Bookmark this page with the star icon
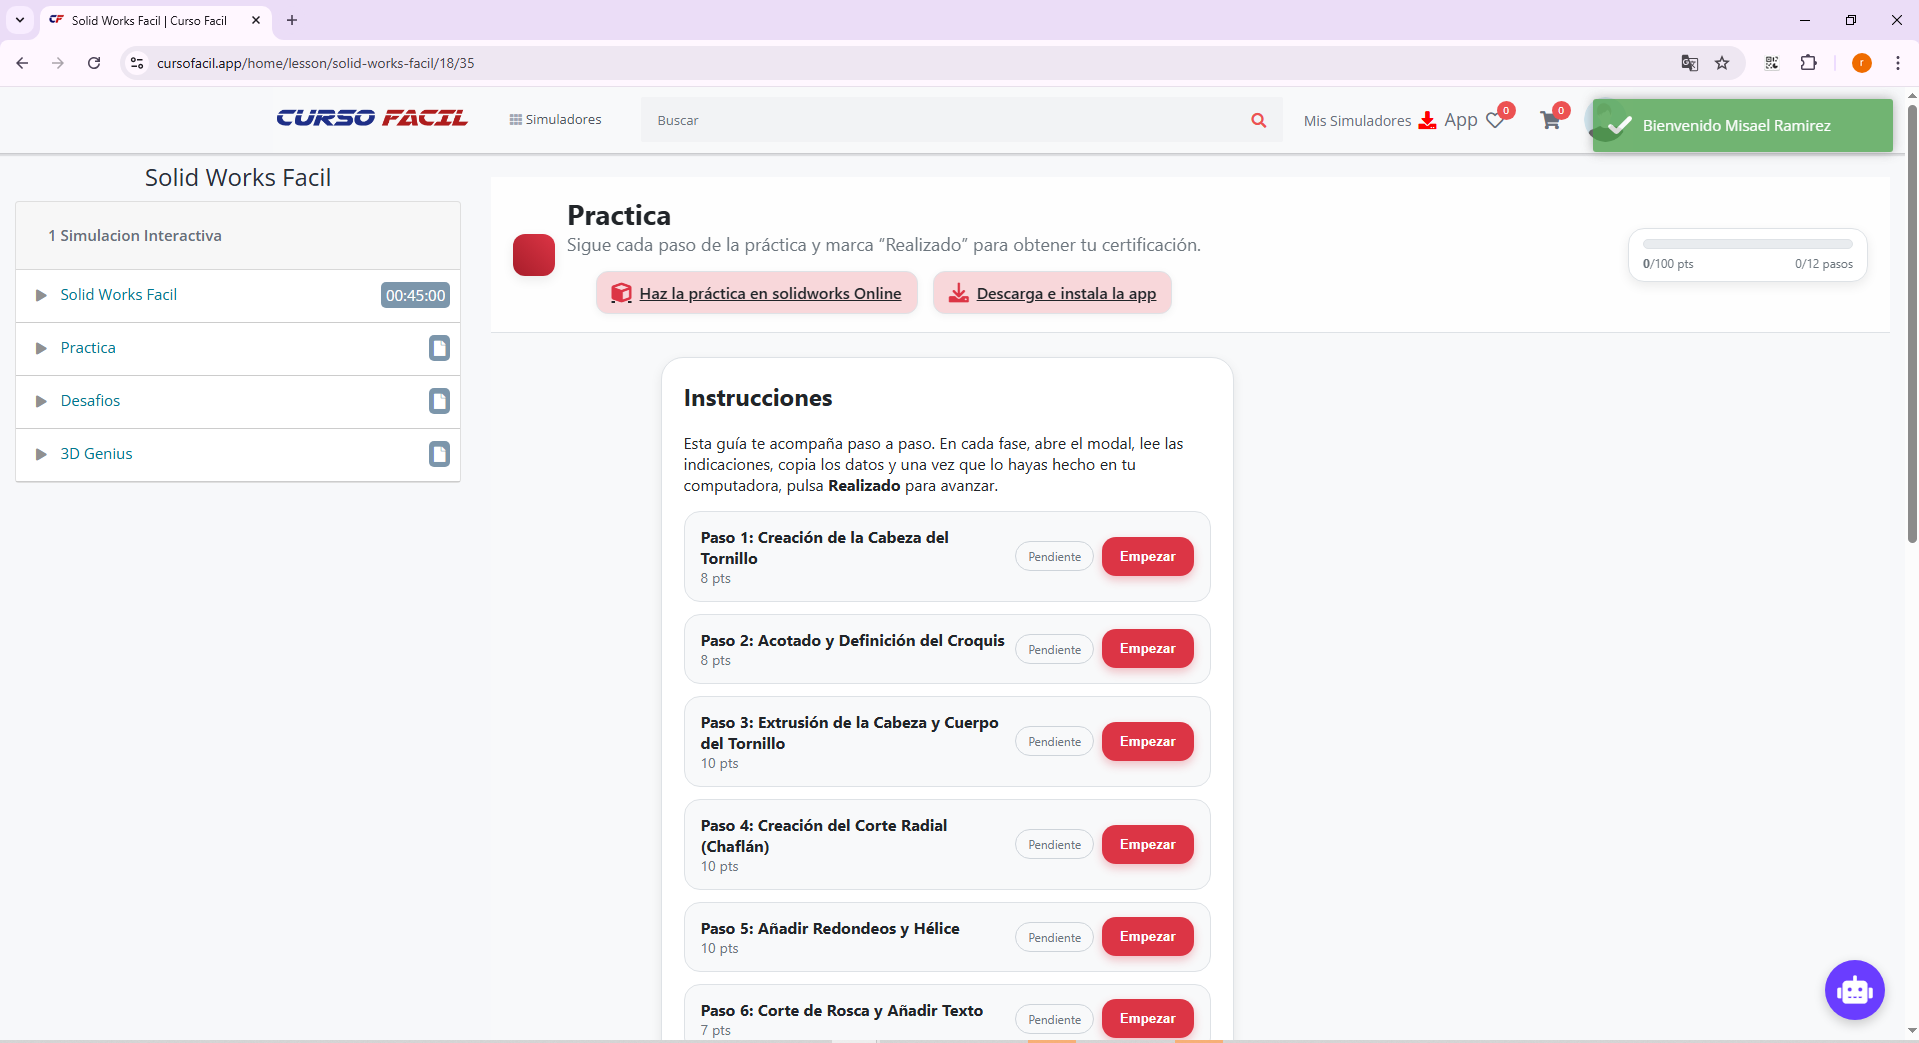 (1722, 63)
